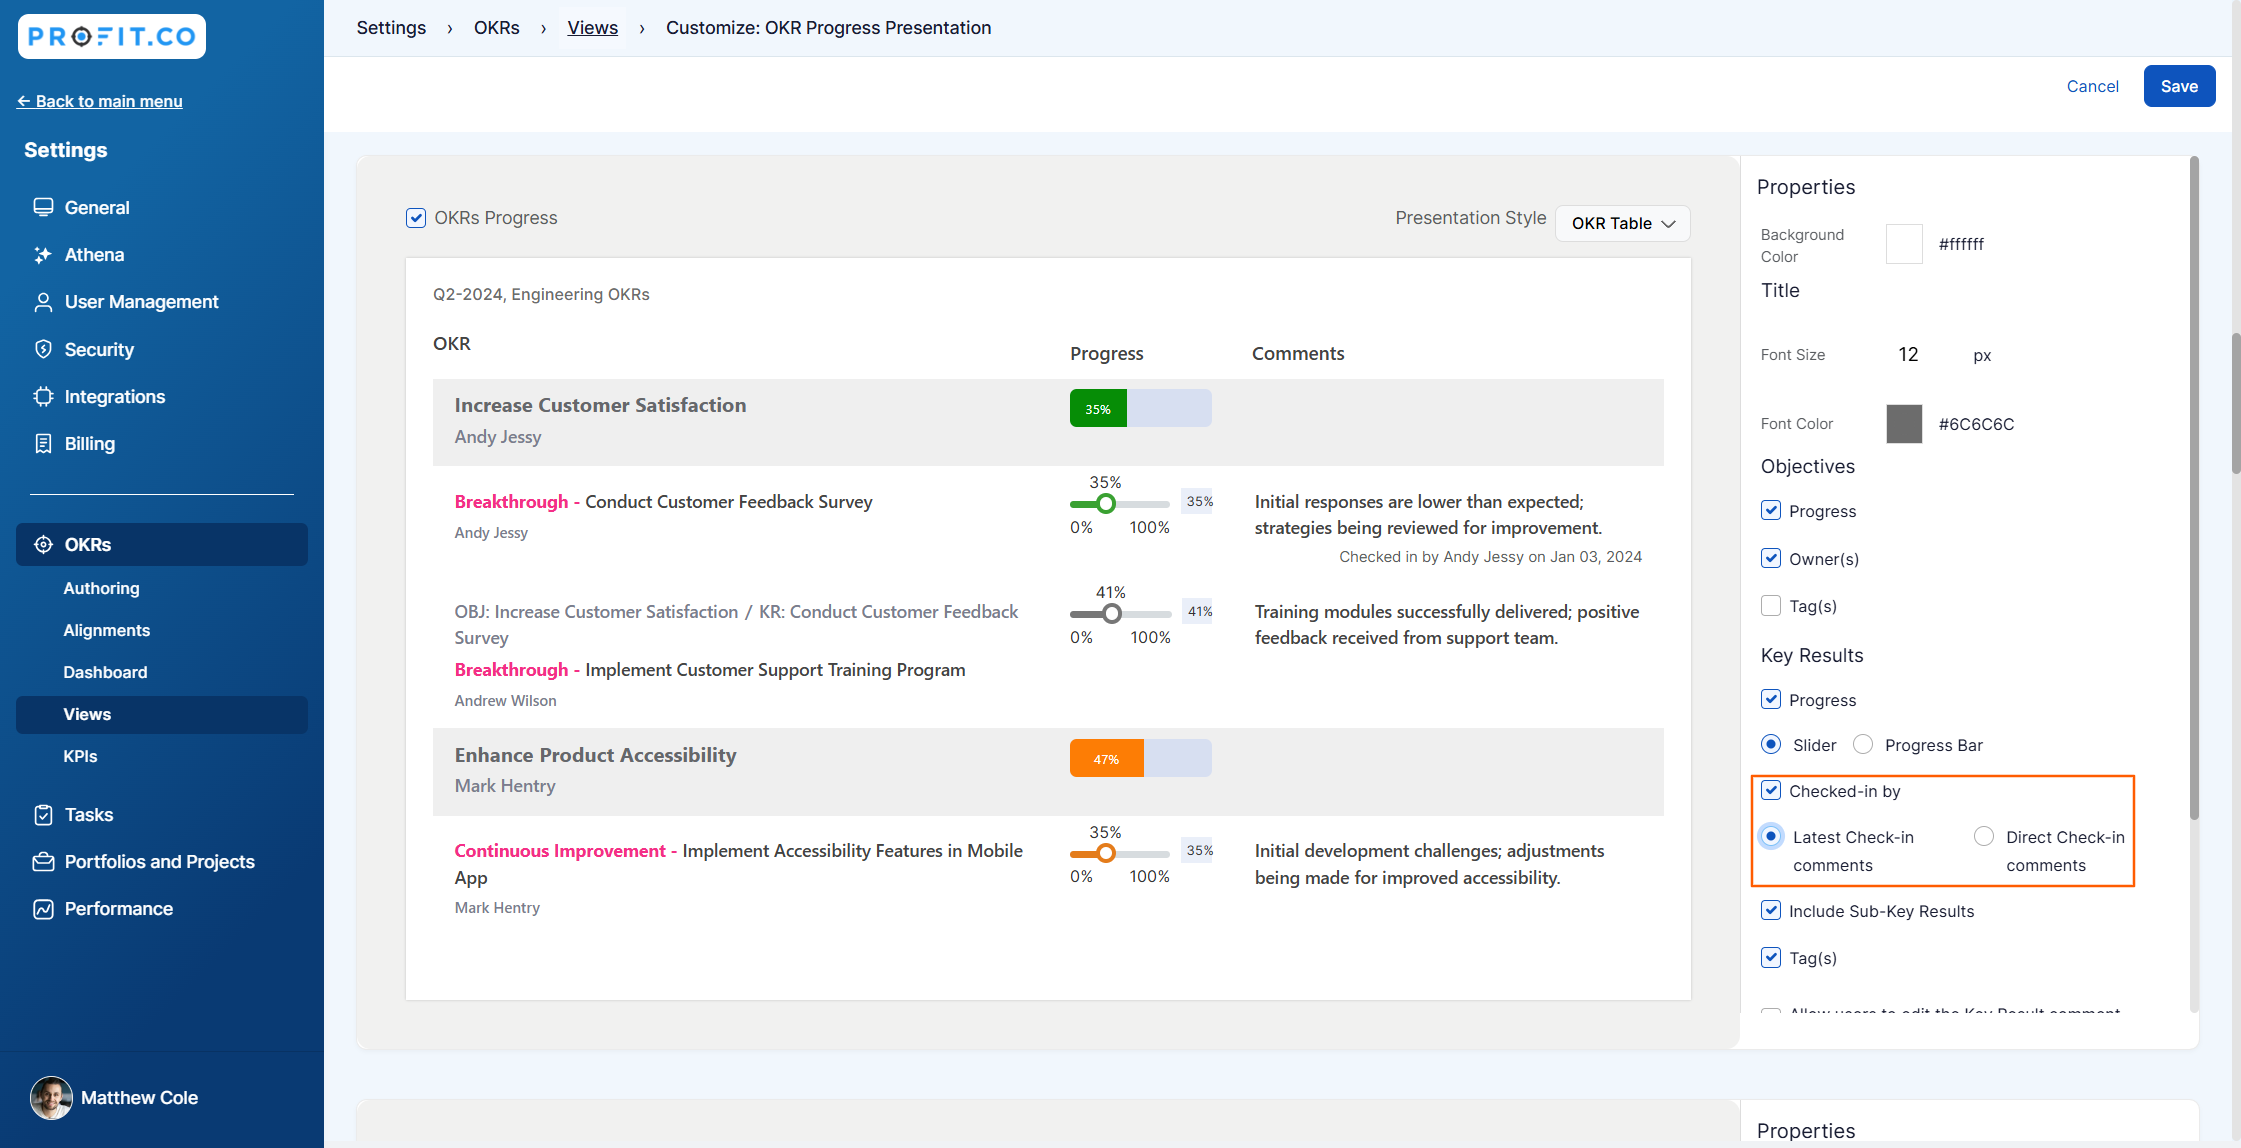2241x1148 pixels.
Task: Click the Portfolios and Projects briefcase icon
Action: point(43,862)
